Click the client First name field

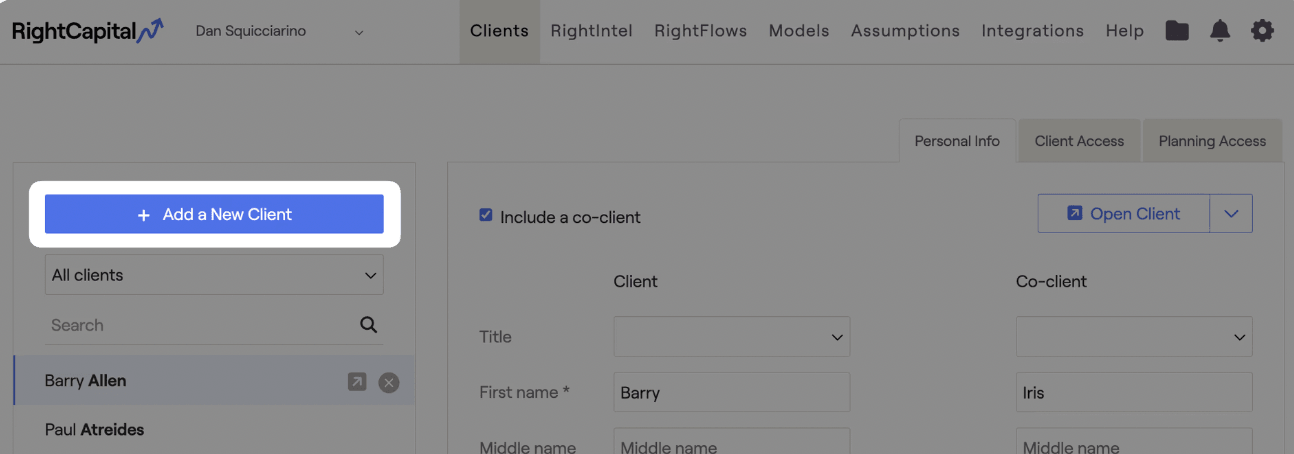pos(732,392)
